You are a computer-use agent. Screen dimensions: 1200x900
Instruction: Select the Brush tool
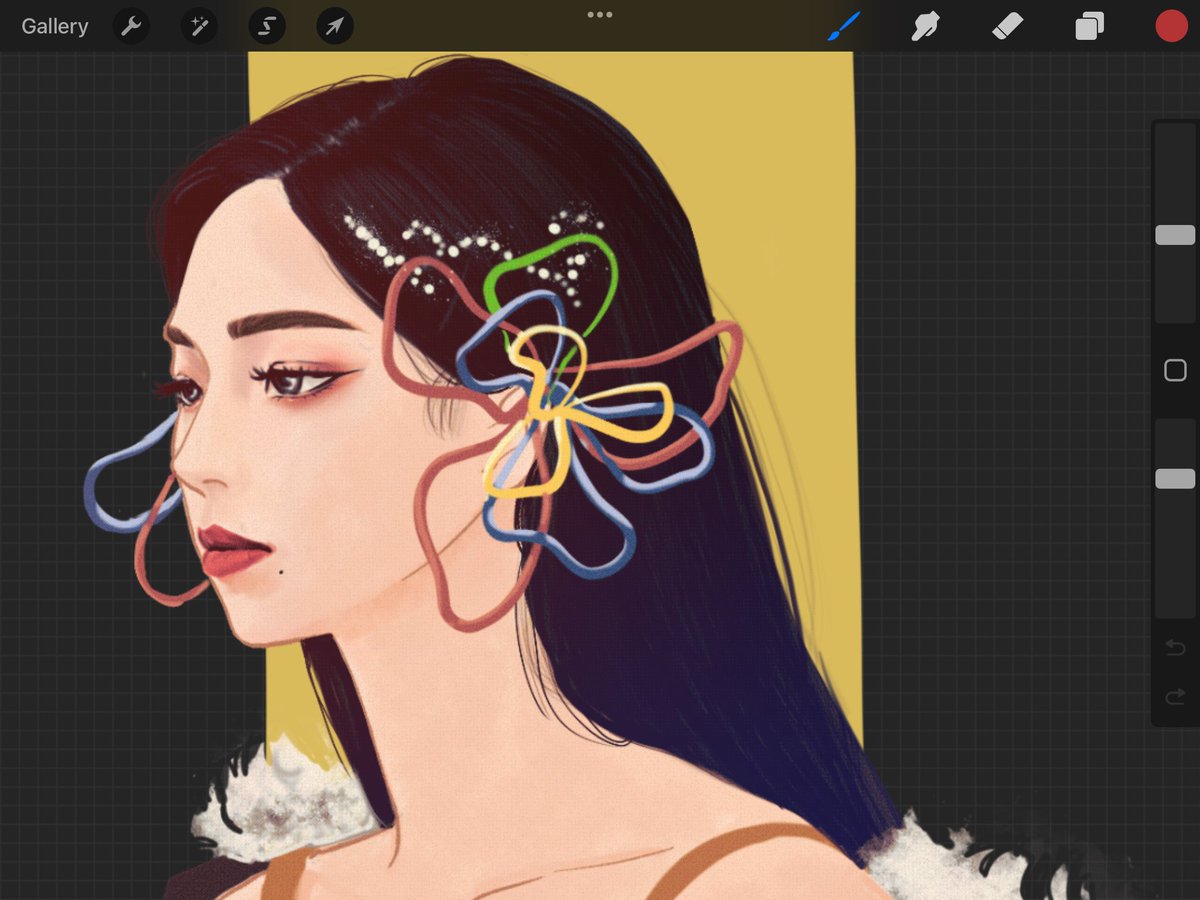[x=844, y=26]
